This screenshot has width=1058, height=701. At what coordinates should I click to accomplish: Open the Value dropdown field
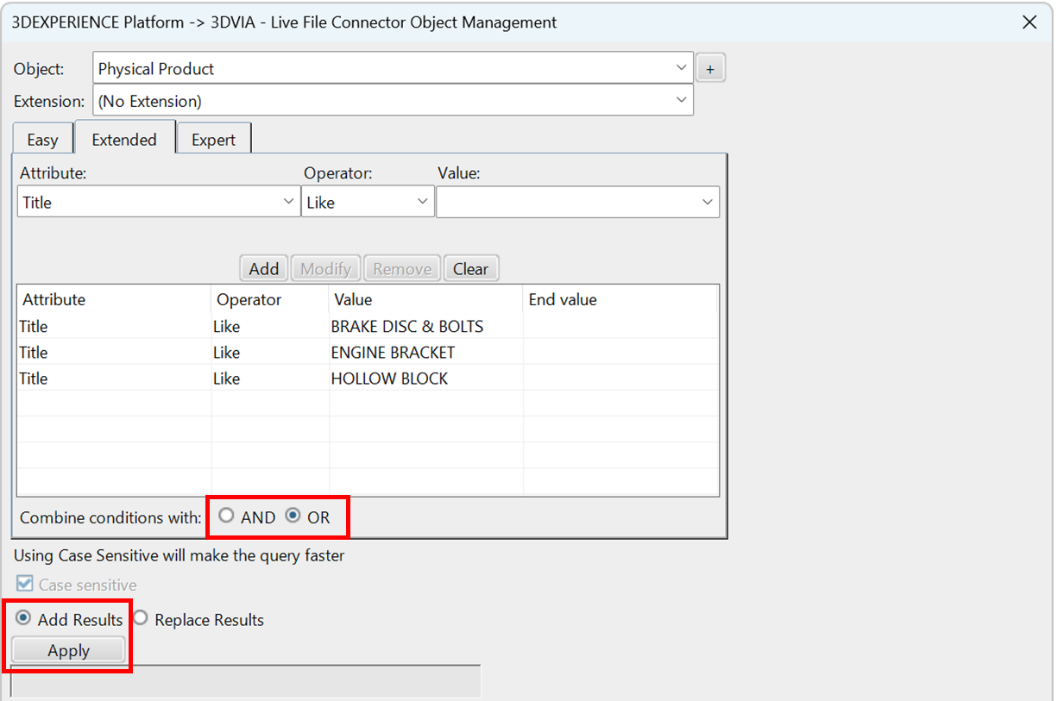[x=578, y=202]
